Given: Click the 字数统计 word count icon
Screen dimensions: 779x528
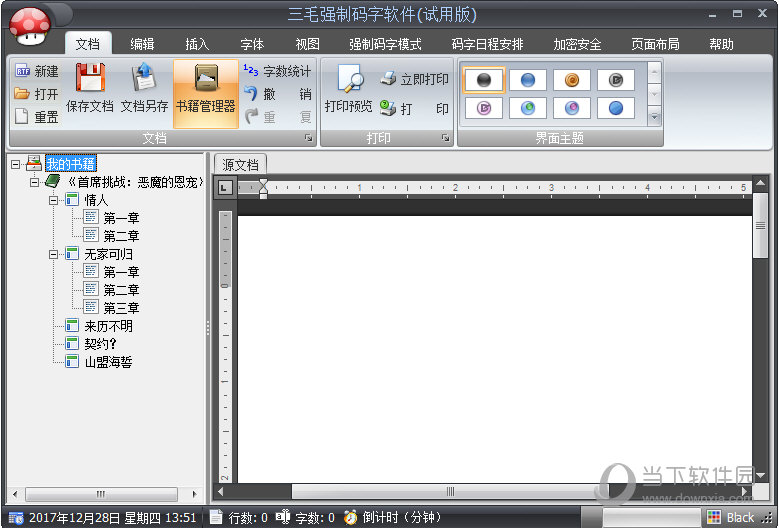Looking at the screenshot, I should click(251, 70).
